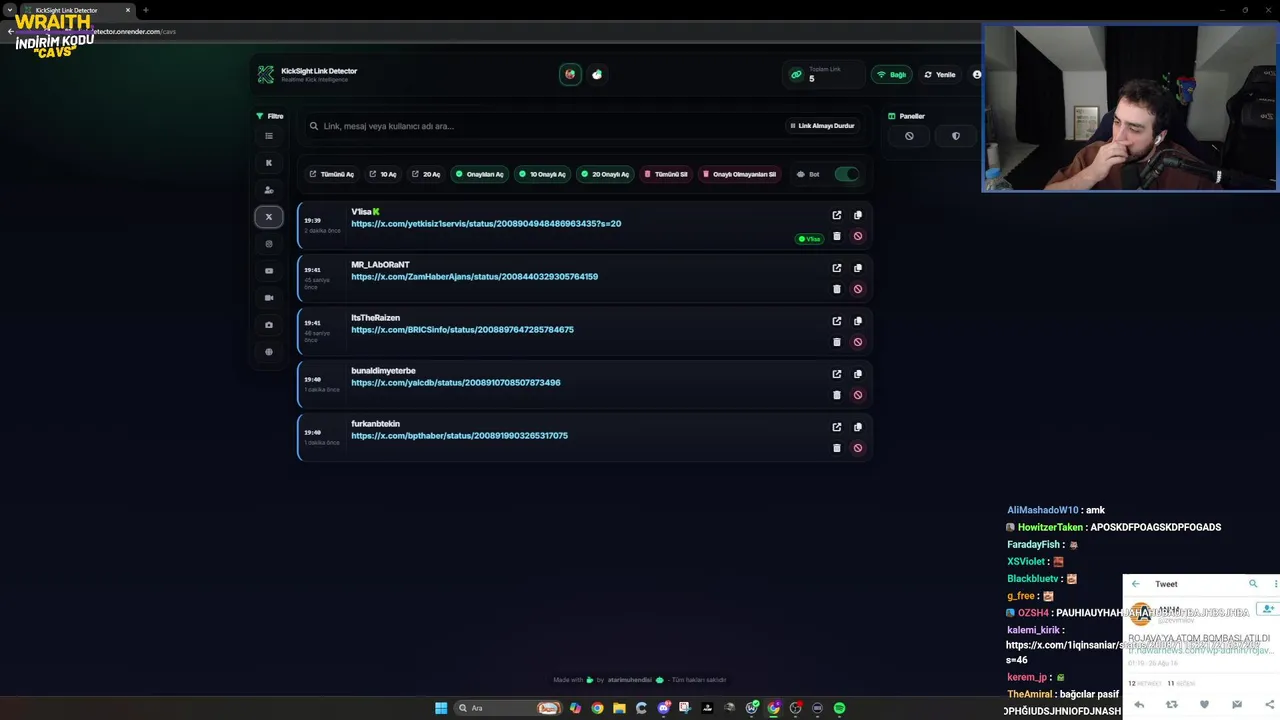Click the 20 Onaylı Aç button

coord(605,174)
